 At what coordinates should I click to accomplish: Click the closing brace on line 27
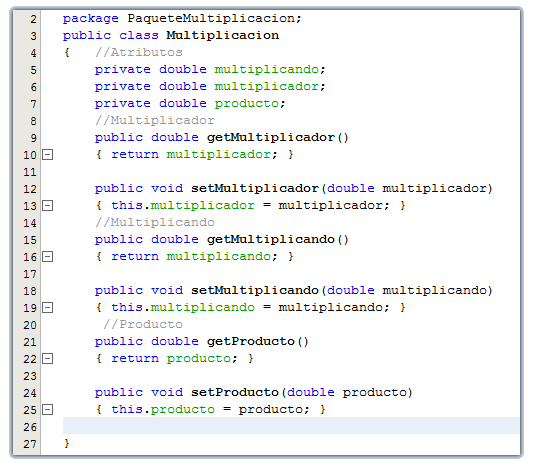pos(67,443)
